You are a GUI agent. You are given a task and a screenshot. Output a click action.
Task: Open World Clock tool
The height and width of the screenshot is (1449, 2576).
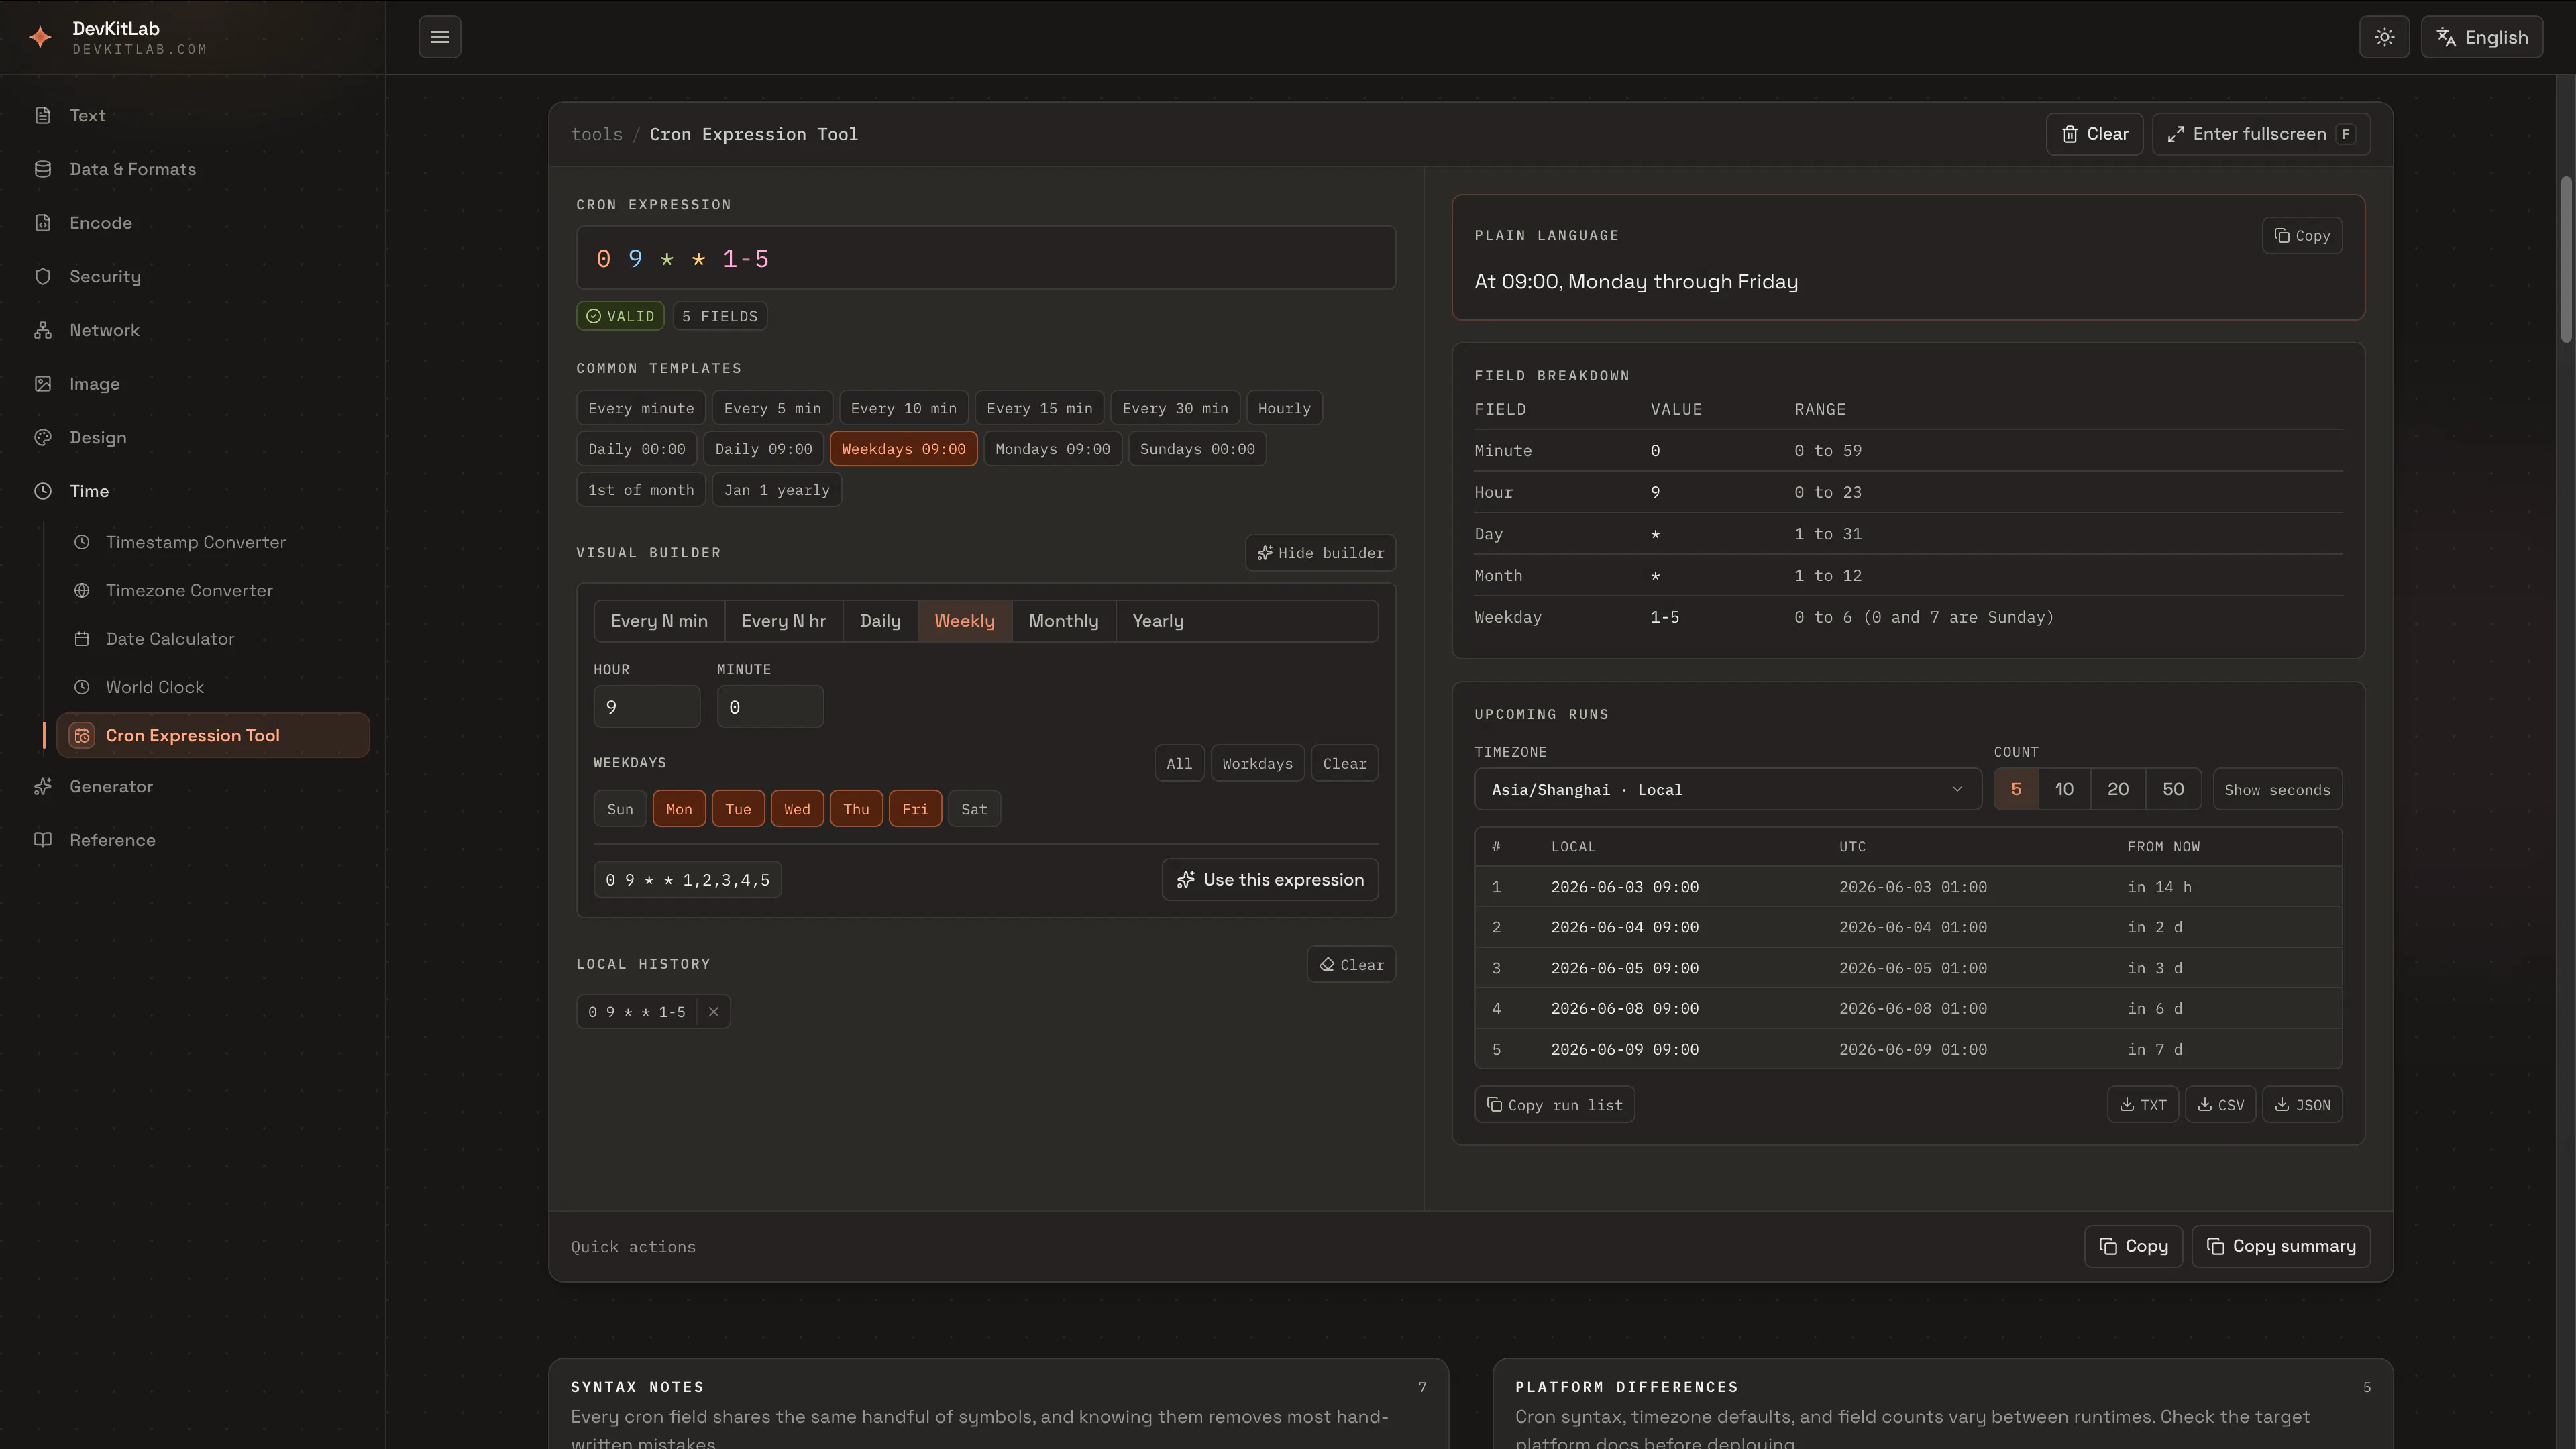(213, 687)
